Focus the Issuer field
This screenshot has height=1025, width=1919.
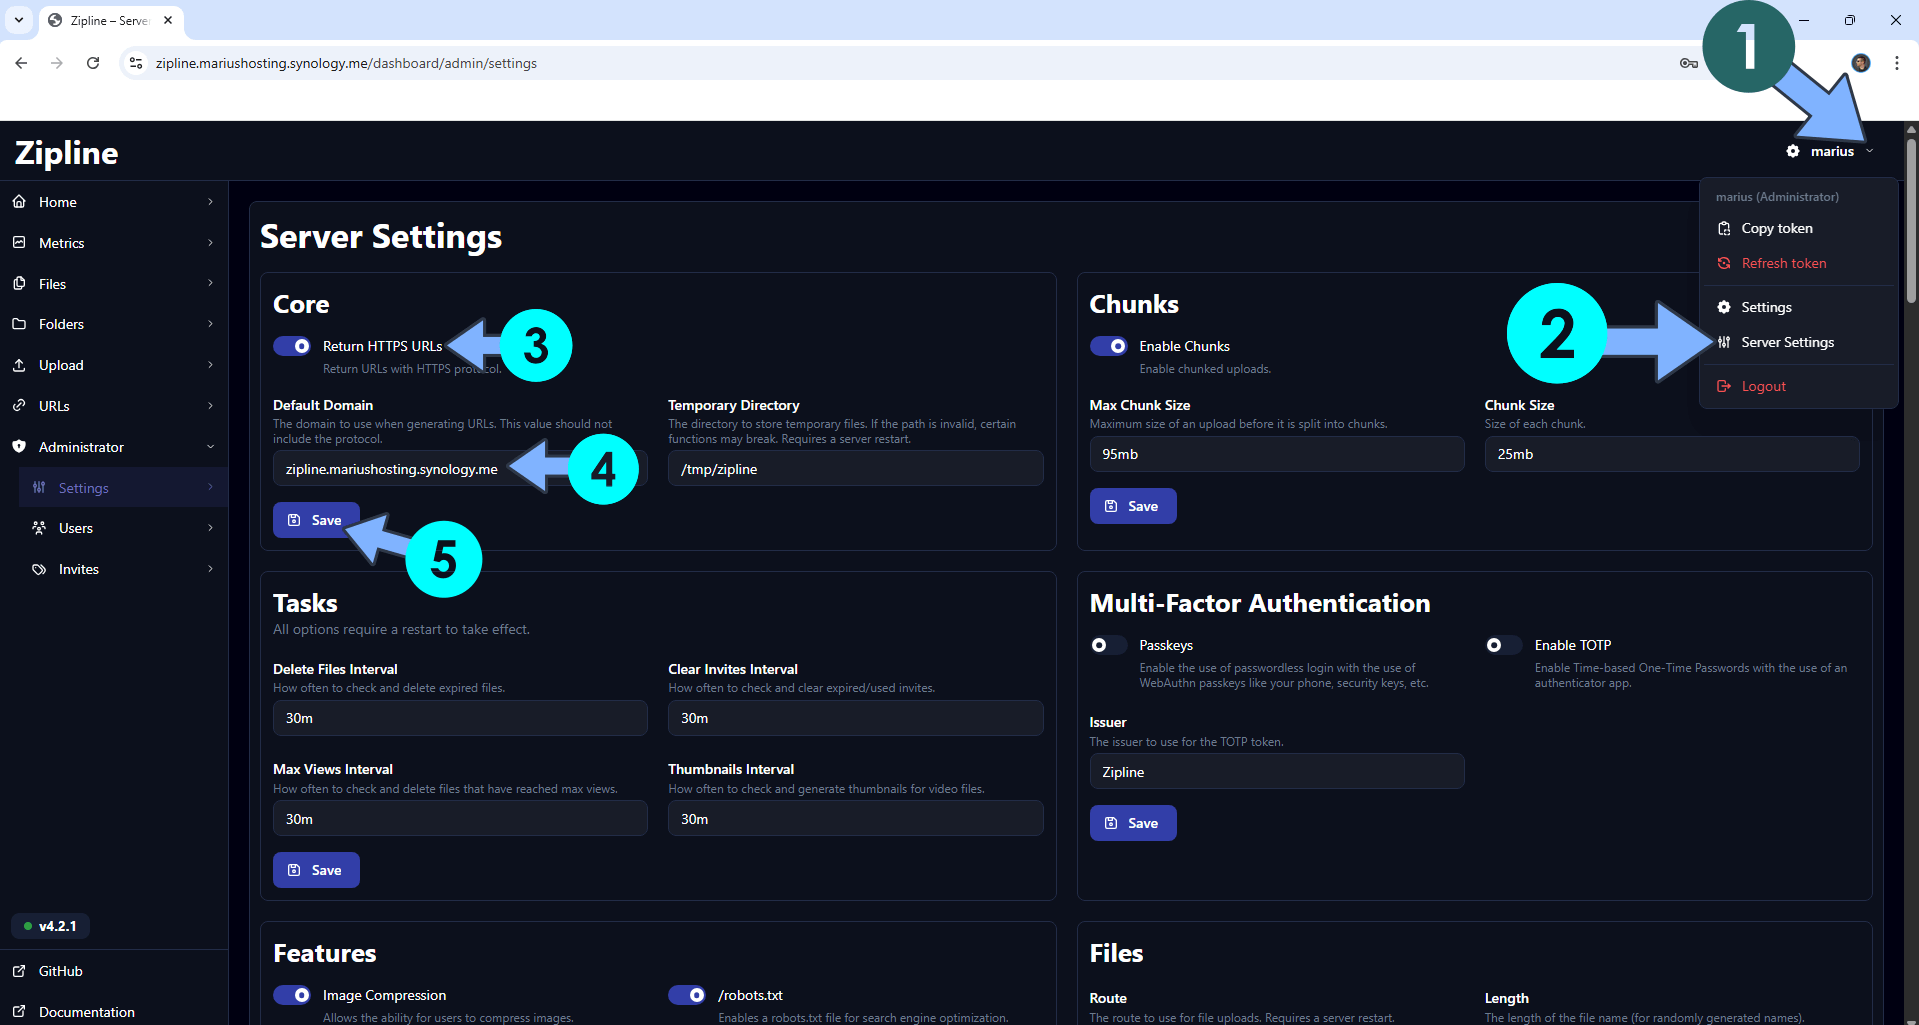(1277, 772)
